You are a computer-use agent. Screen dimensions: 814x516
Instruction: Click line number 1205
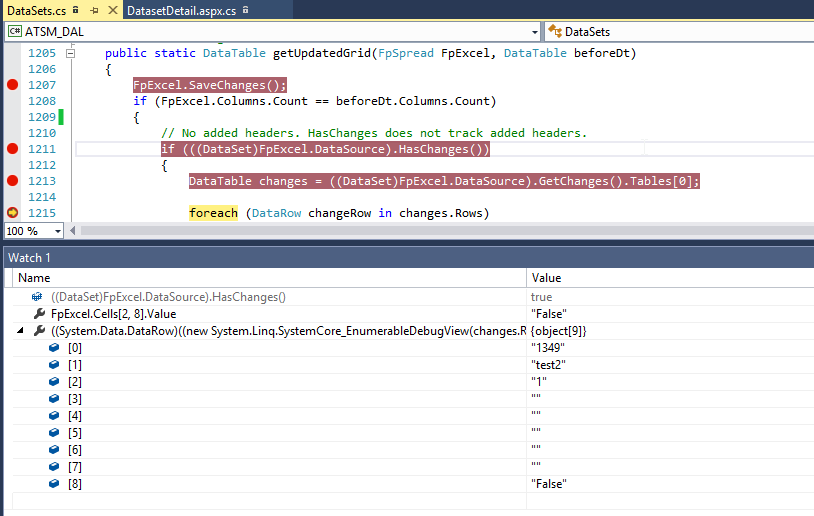[42, 53]
